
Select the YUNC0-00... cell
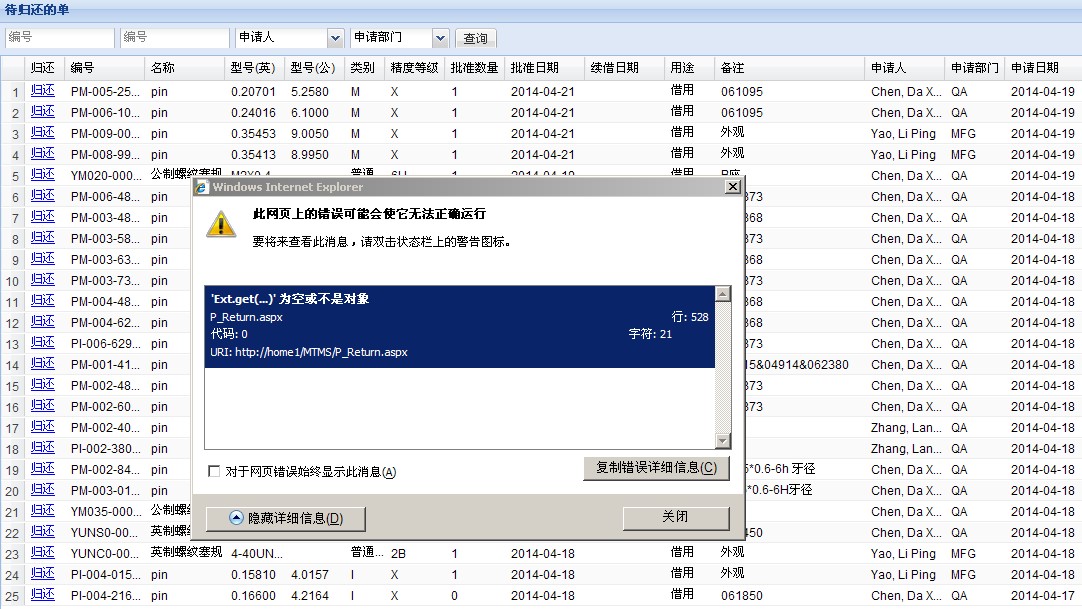[x=105, y=554]
